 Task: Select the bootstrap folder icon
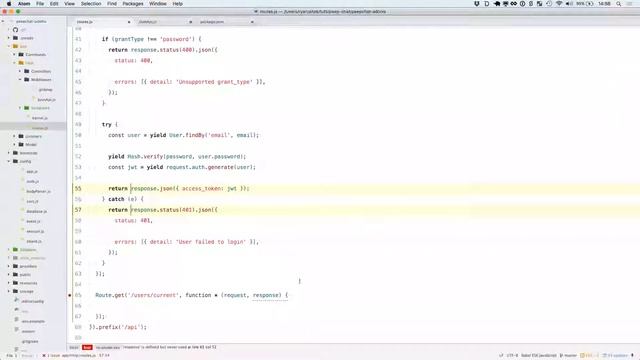[15, 153]
